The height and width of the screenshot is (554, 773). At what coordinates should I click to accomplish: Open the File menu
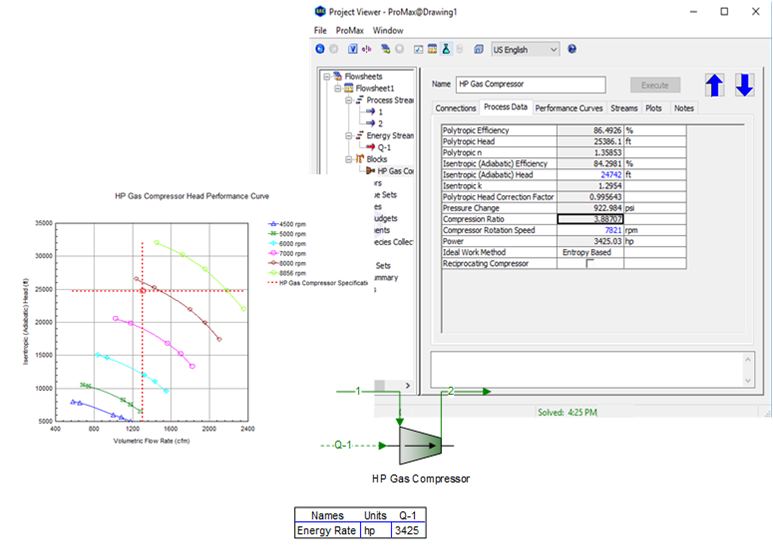[x=320, y=30]
